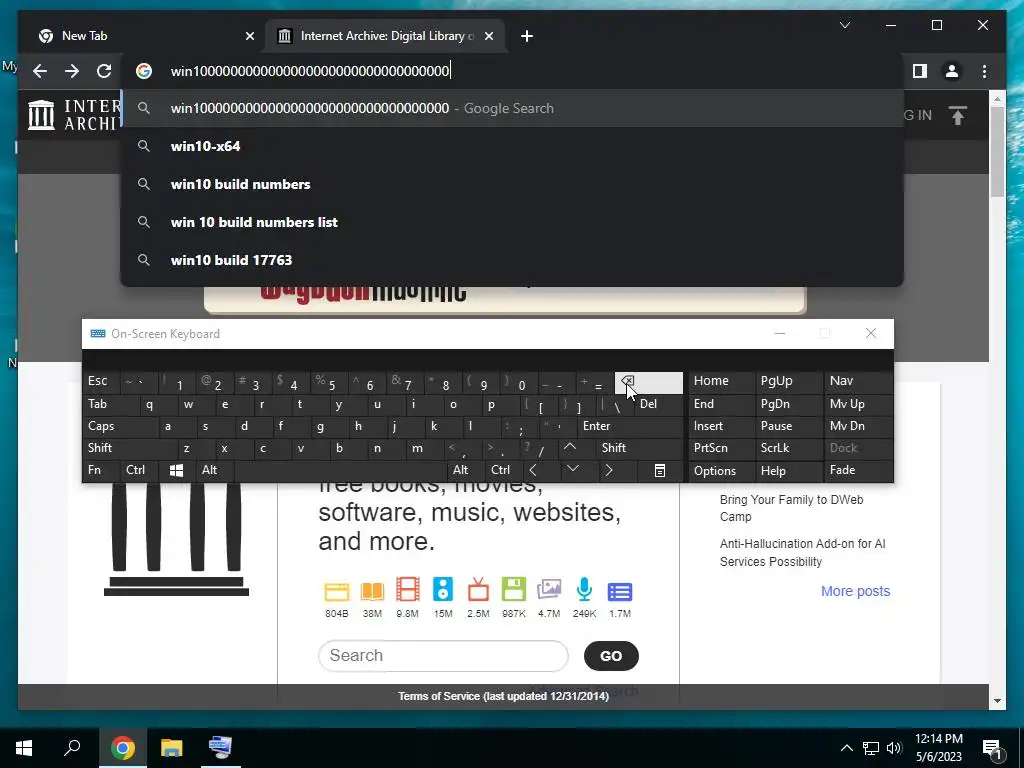The image size is (1024, 768).
Task: Open File Explorer from taskbar
Action: pos(171,748)
